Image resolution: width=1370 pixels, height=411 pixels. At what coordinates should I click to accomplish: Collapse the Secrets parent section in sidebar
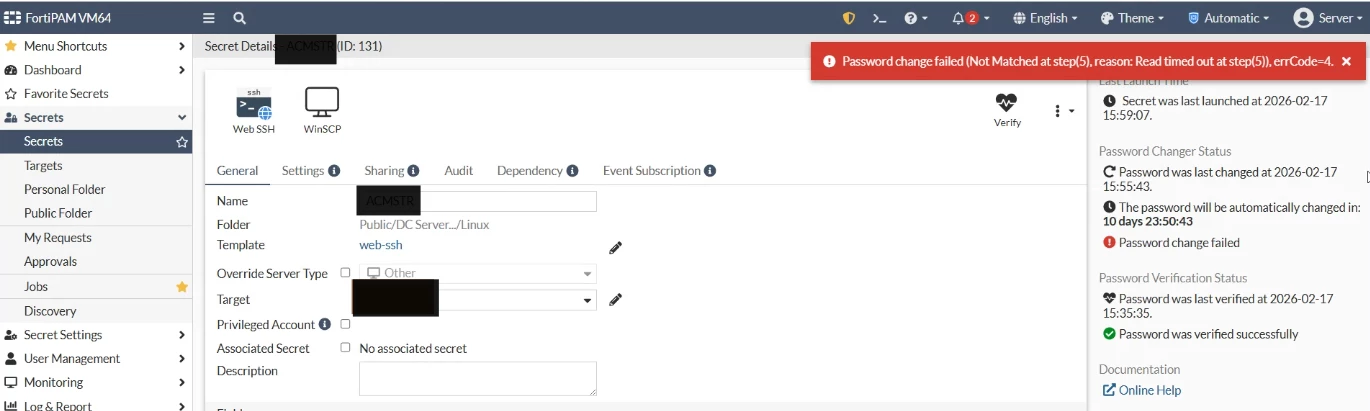[96, 118]
